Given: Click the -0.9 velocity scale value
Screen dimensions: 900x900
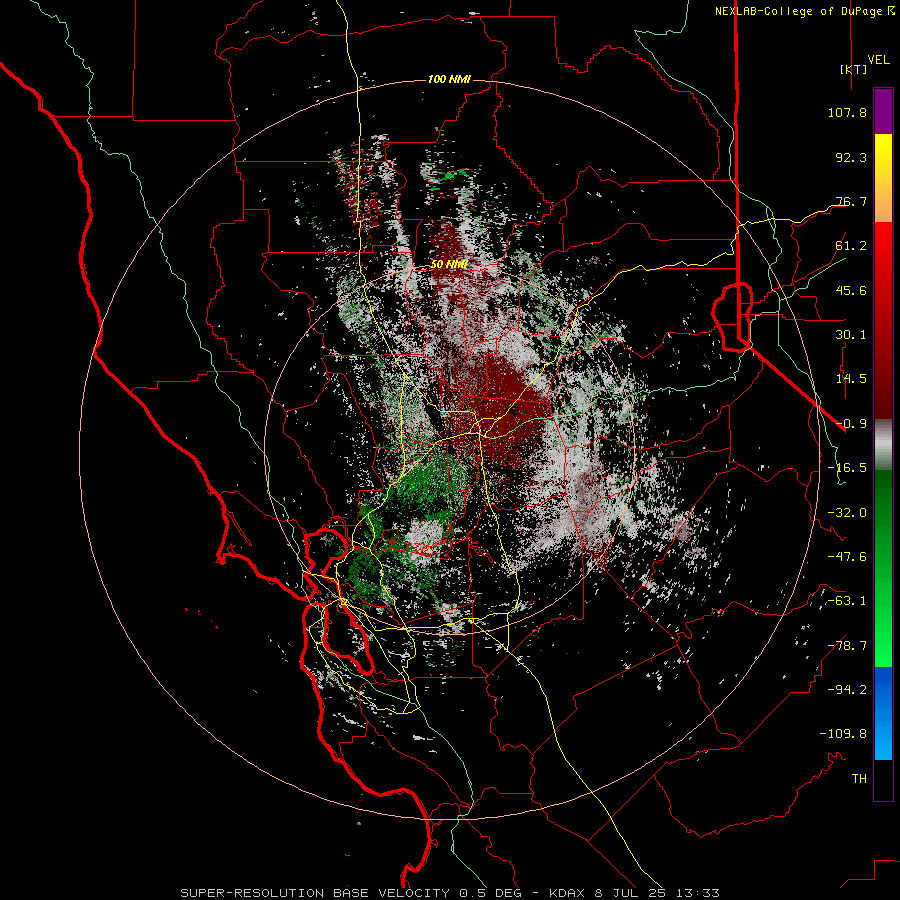Looking at the screenshot, I should point(851,424).
